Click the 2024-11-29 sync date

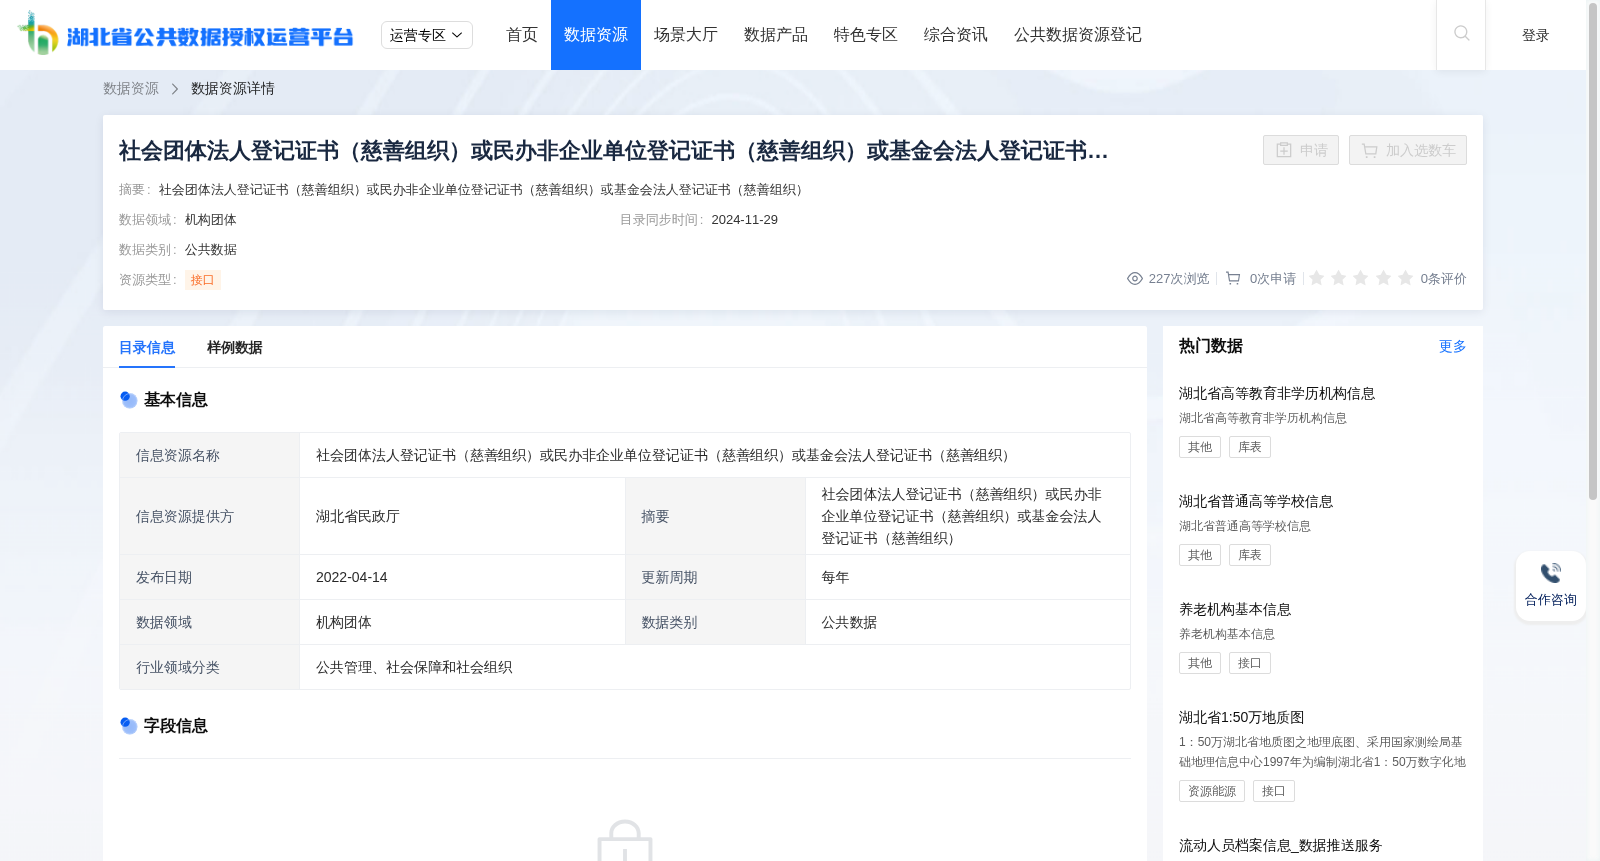(745, 220)
